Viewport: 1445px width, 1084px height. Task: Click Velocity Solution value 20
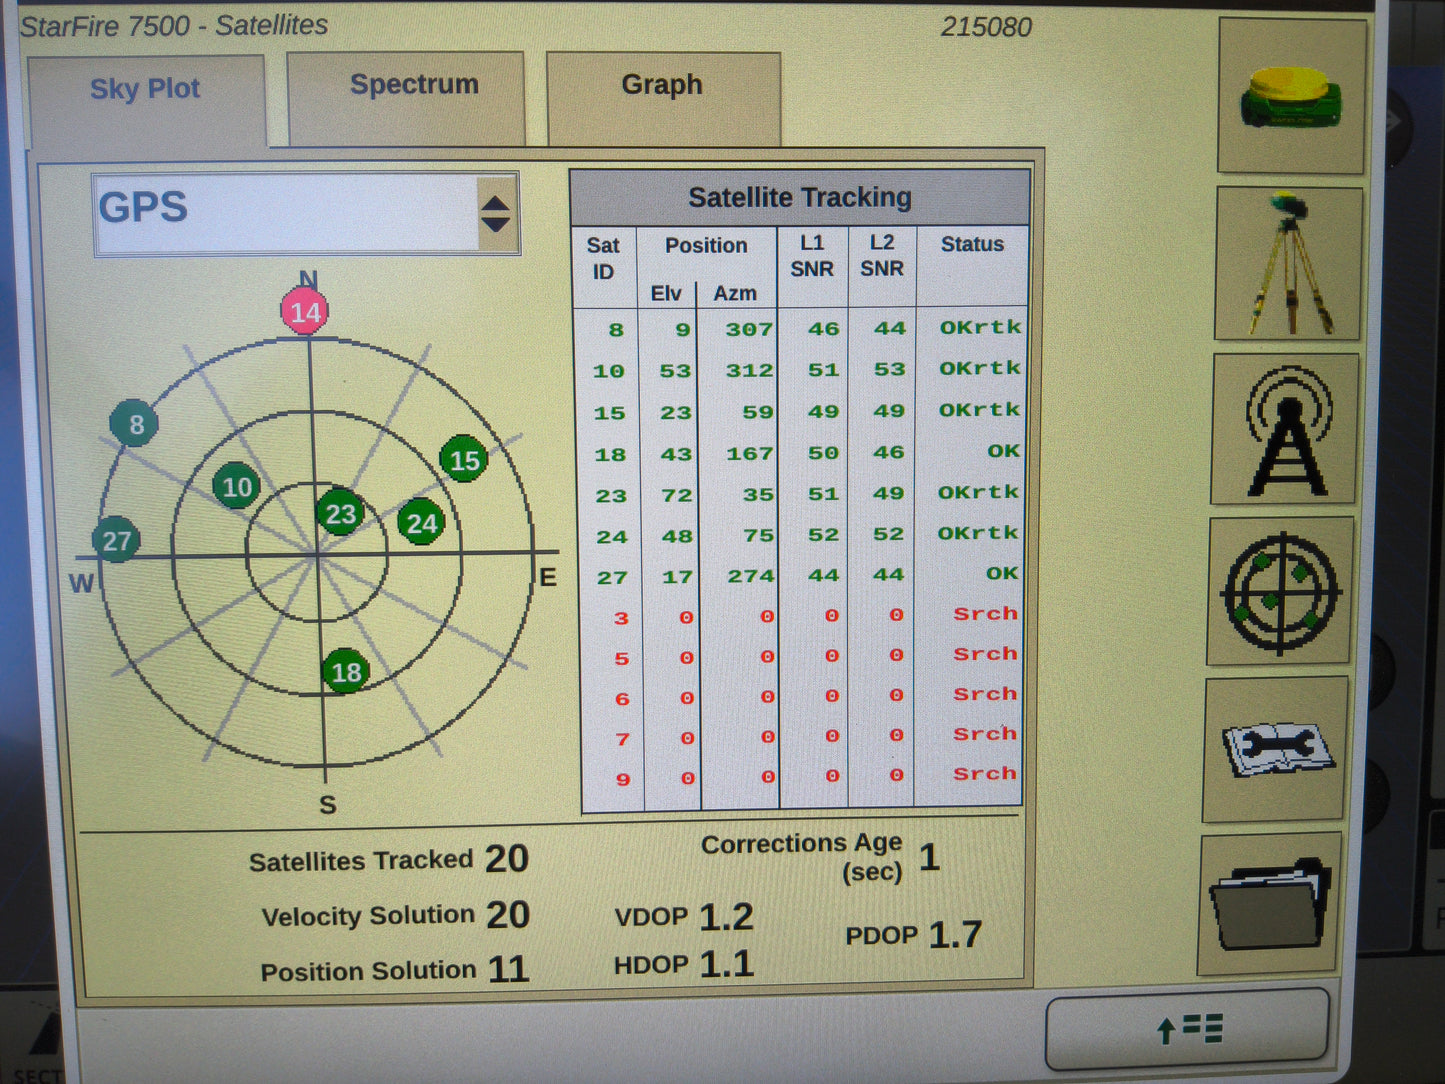[x=508, y=915]
